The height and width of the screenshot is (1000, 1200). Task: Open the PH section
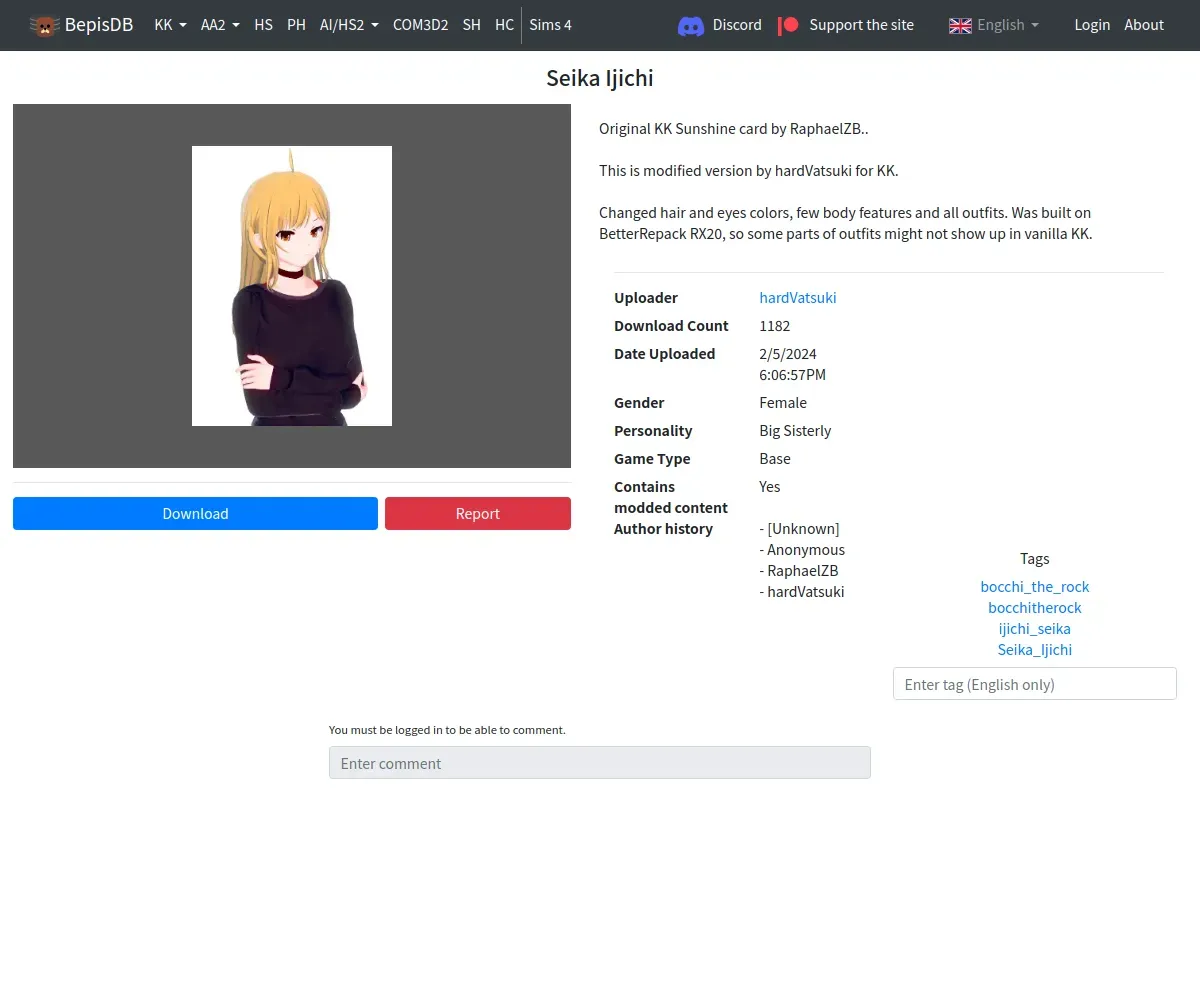click(296, 25)
